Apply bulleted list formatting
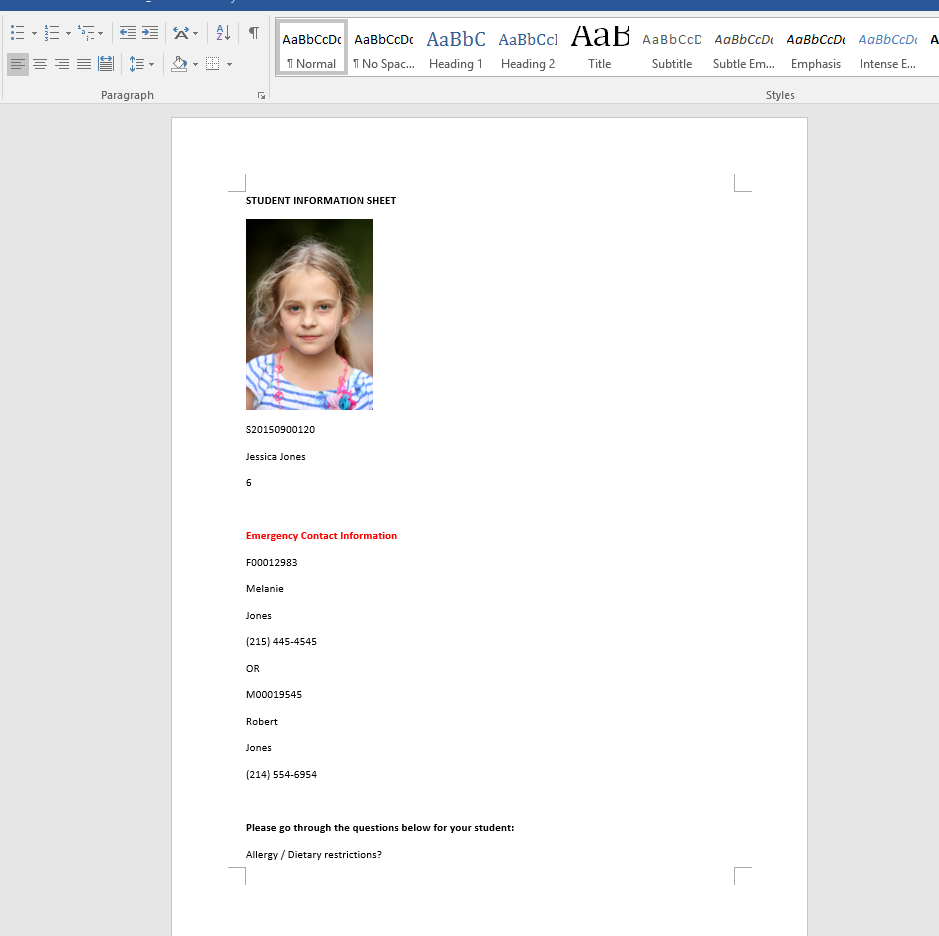The image size is (939, 936). click(18, 33)
